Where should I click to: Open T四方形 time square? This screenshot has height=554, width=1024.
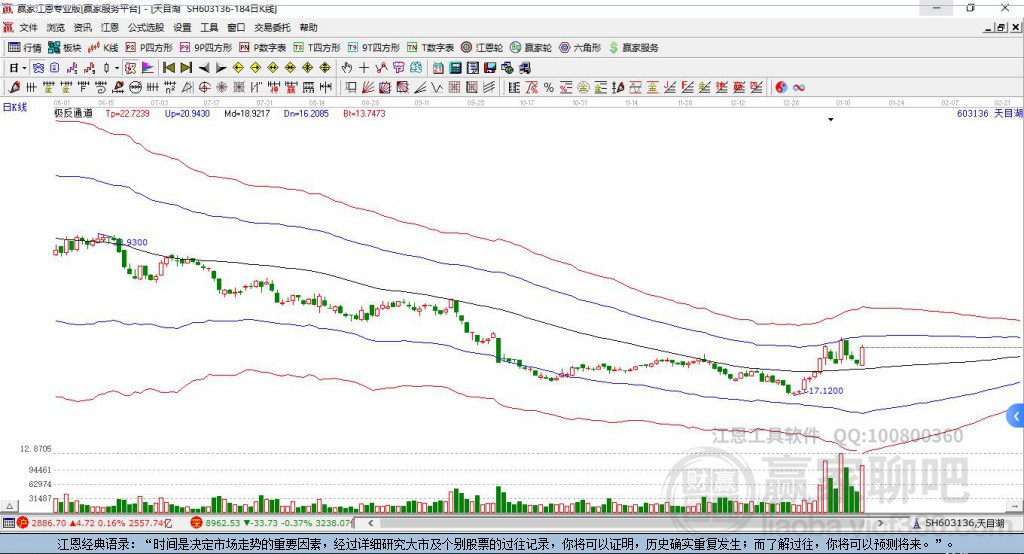click(317, 48)
